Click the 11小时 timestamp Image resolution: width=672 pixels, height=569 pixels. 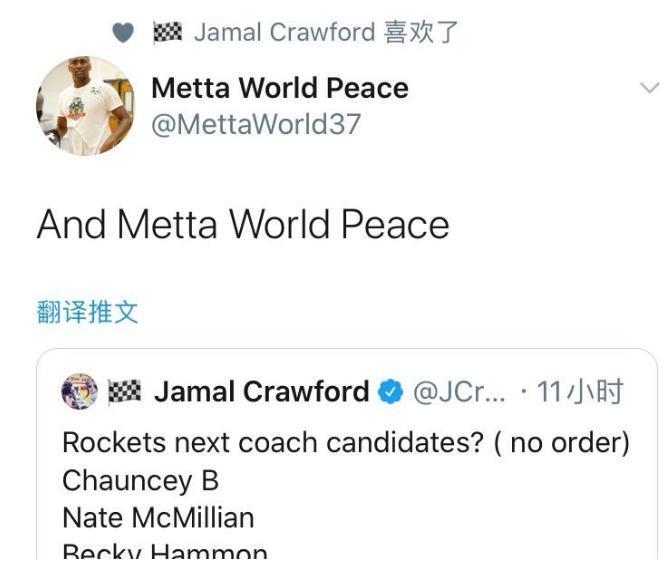579,392
